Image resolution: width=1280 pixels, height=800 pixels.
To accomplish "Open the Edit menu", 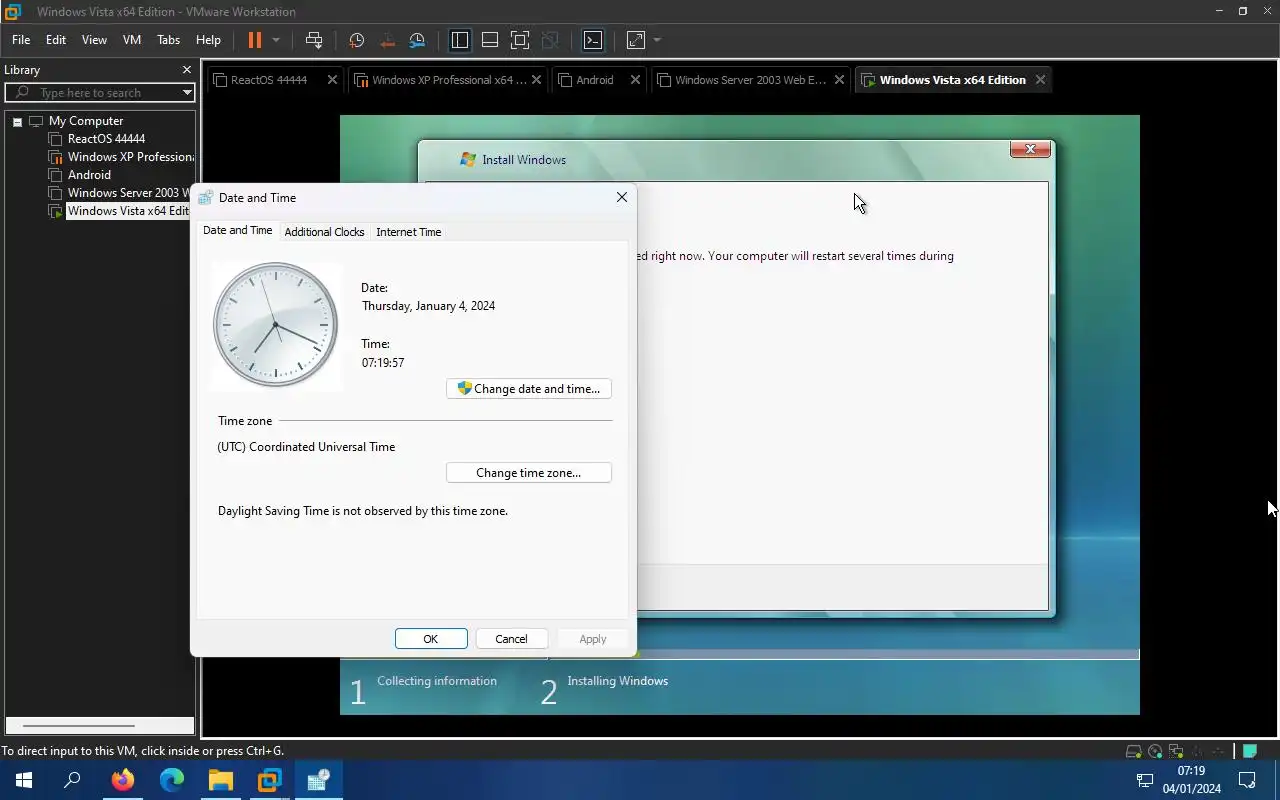I will pyautogui.click(x=56, y=40).
